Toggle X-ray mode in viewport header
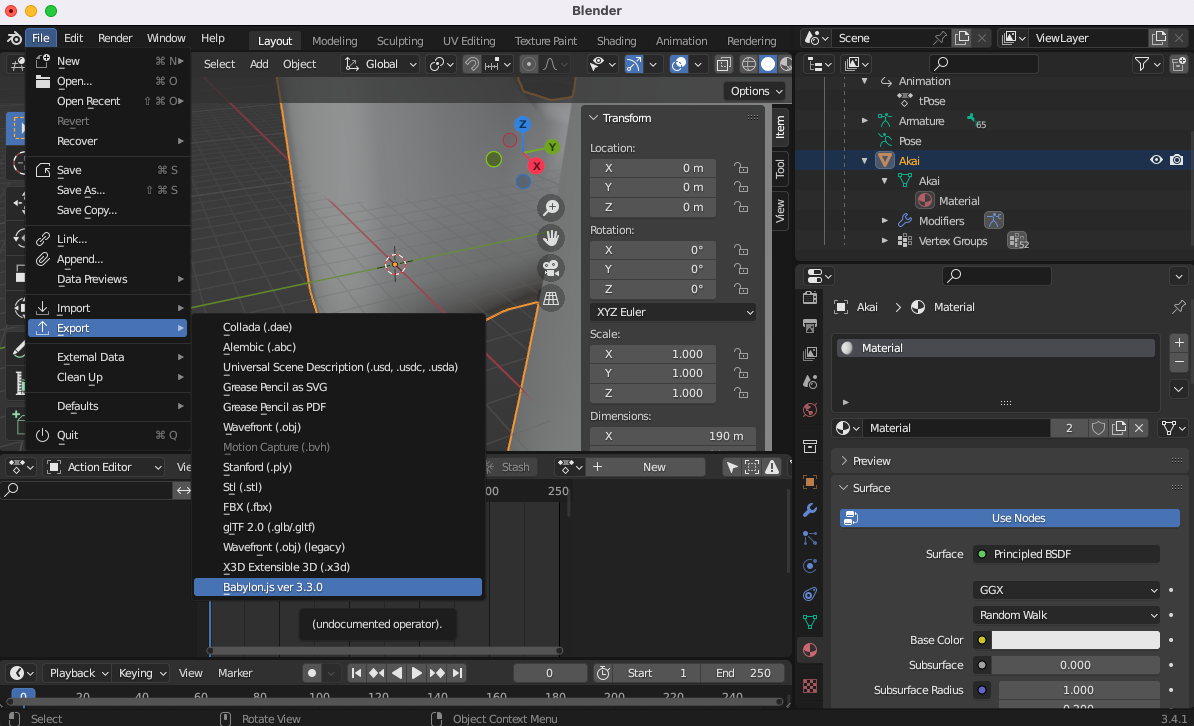Viewport: 1194px width, 726px height. tap(723, 64)
